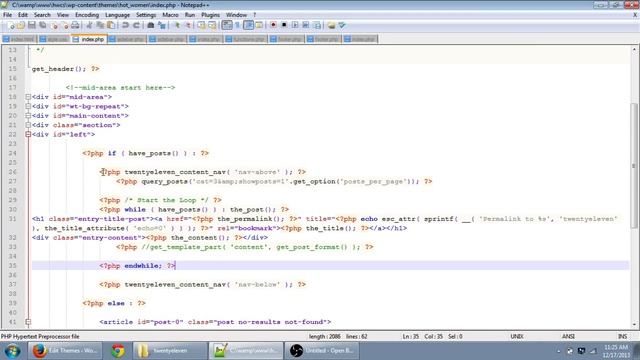Collapse the fold at line 41 article tag
Viewport: 640px width, 360px height.
[x=28, y=322]
